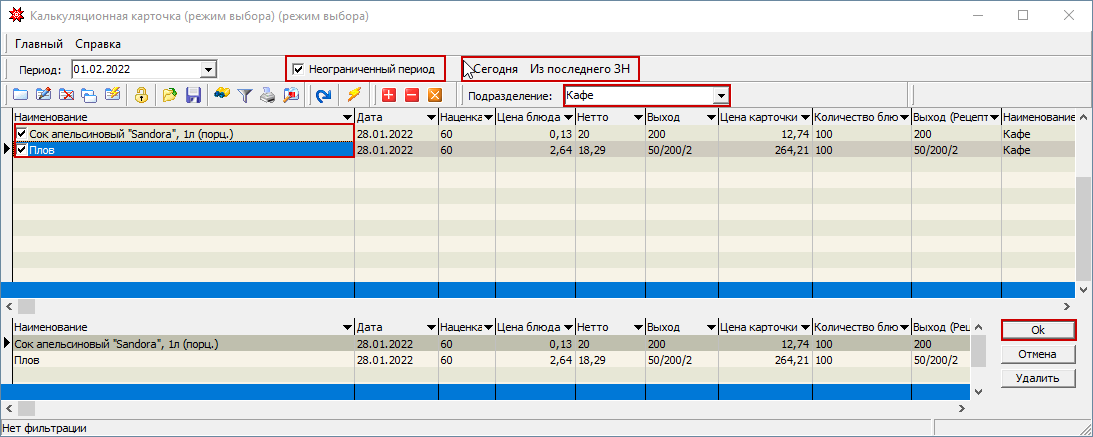Image resolution: width=1093 pixels, height=437 pixels.
Task: Open the Справка menu
Action: [98, 44]
